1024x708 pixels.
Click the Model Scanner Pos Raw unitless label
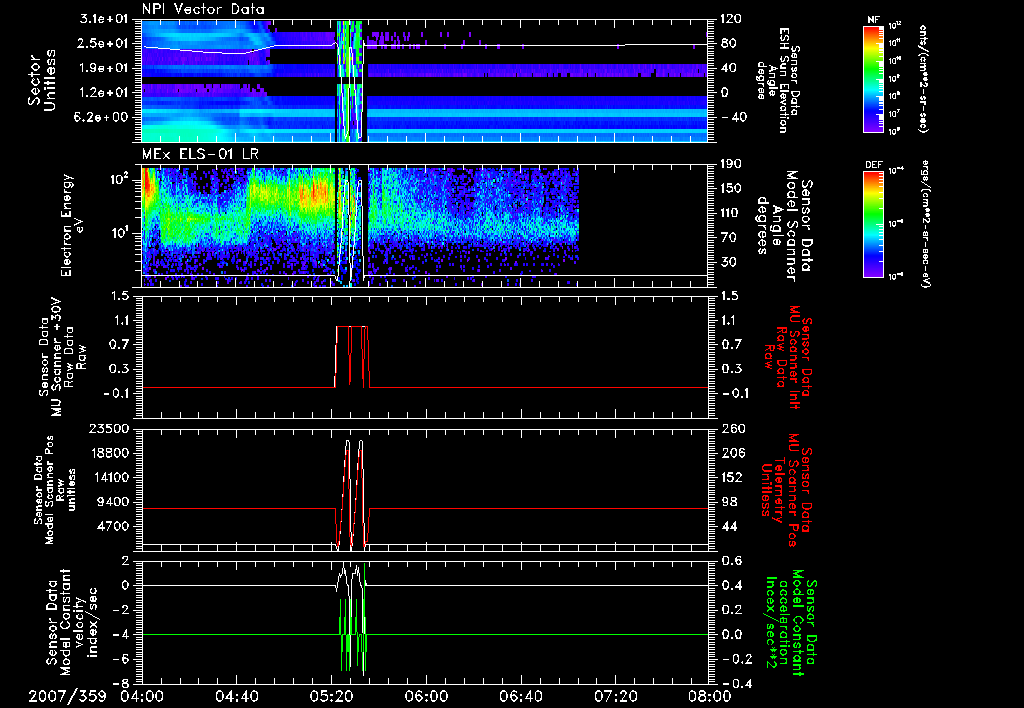tap(56, 490)
